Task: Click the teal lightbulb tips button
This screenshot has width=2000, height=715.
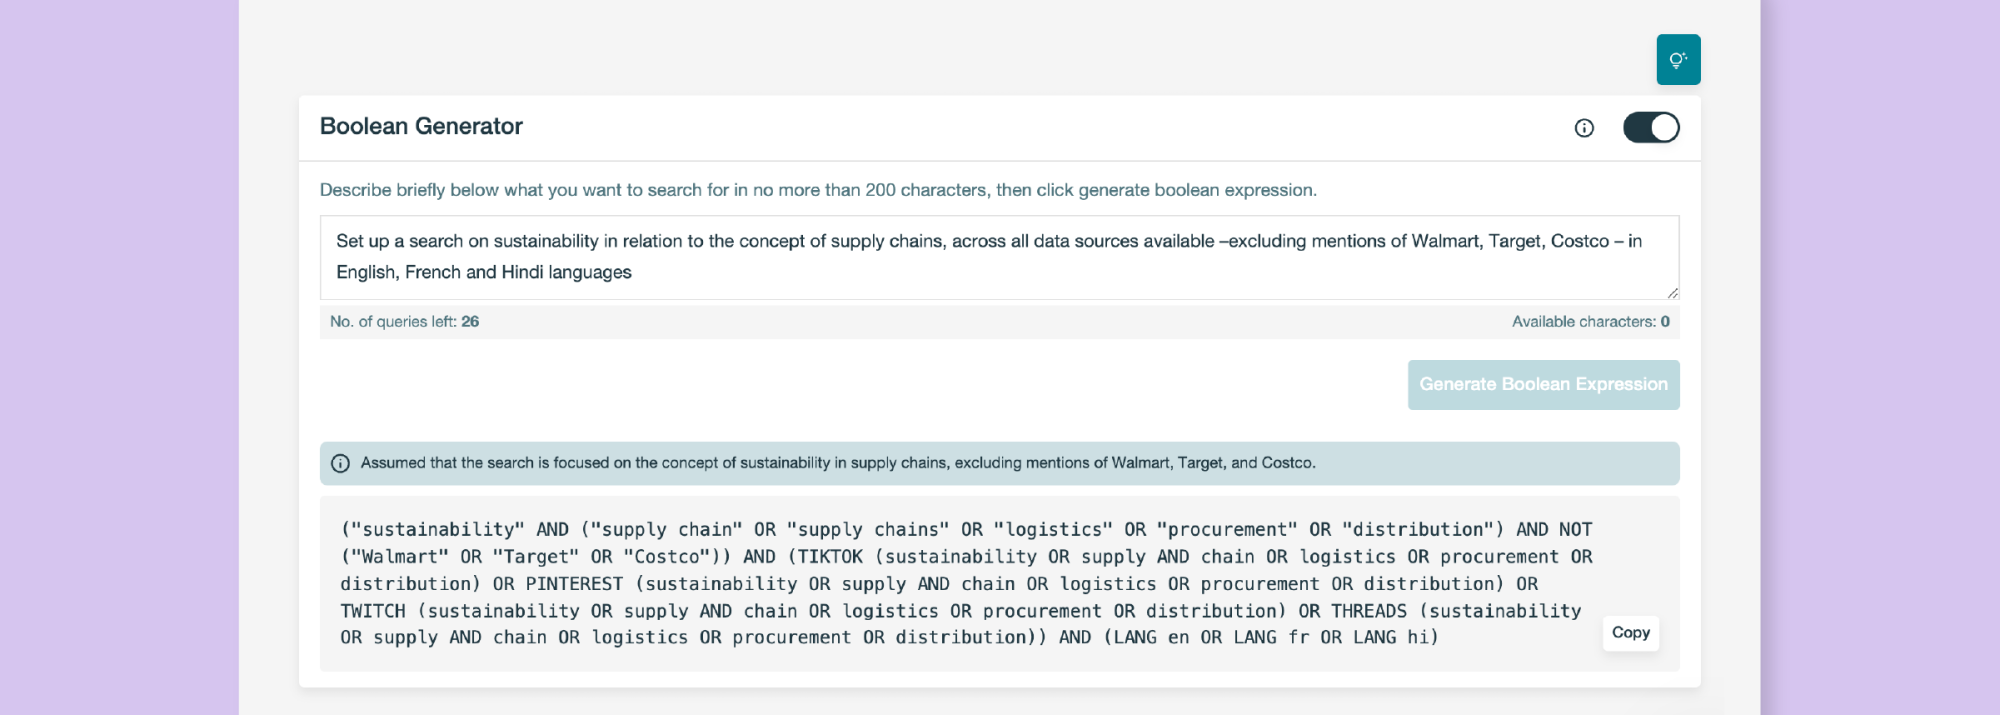Action: pos(1678,60)
